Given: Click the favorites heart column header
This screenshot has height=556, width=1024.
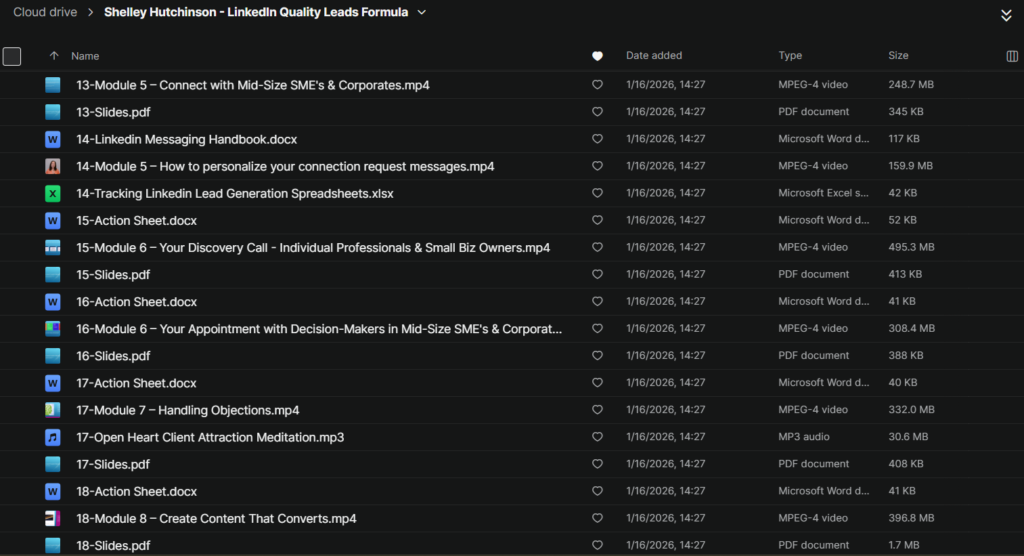Looking at the screenshot, I should (x=597, y=56).
